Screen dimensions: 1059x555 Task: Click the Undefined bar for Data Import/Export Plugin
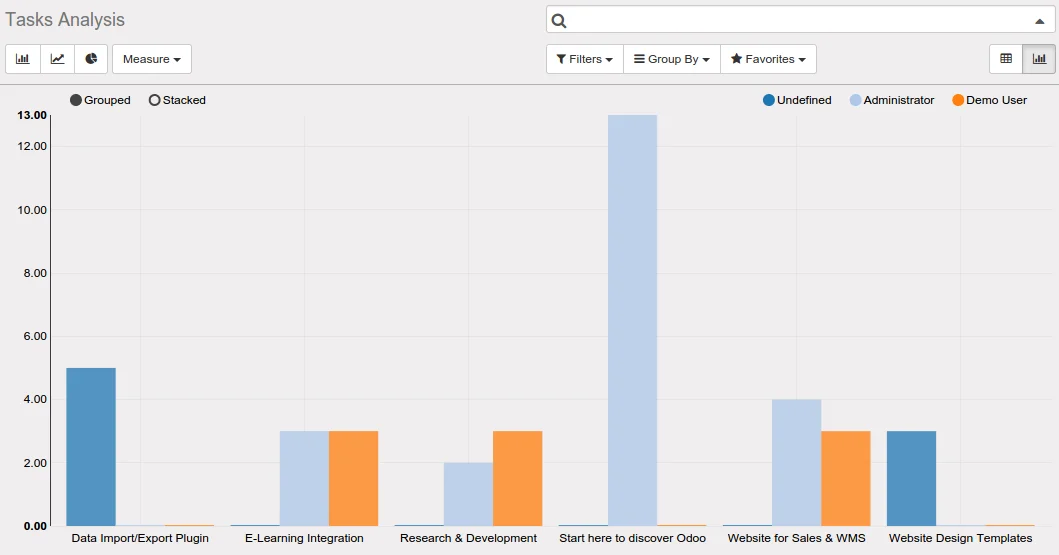tap(91, 447)
